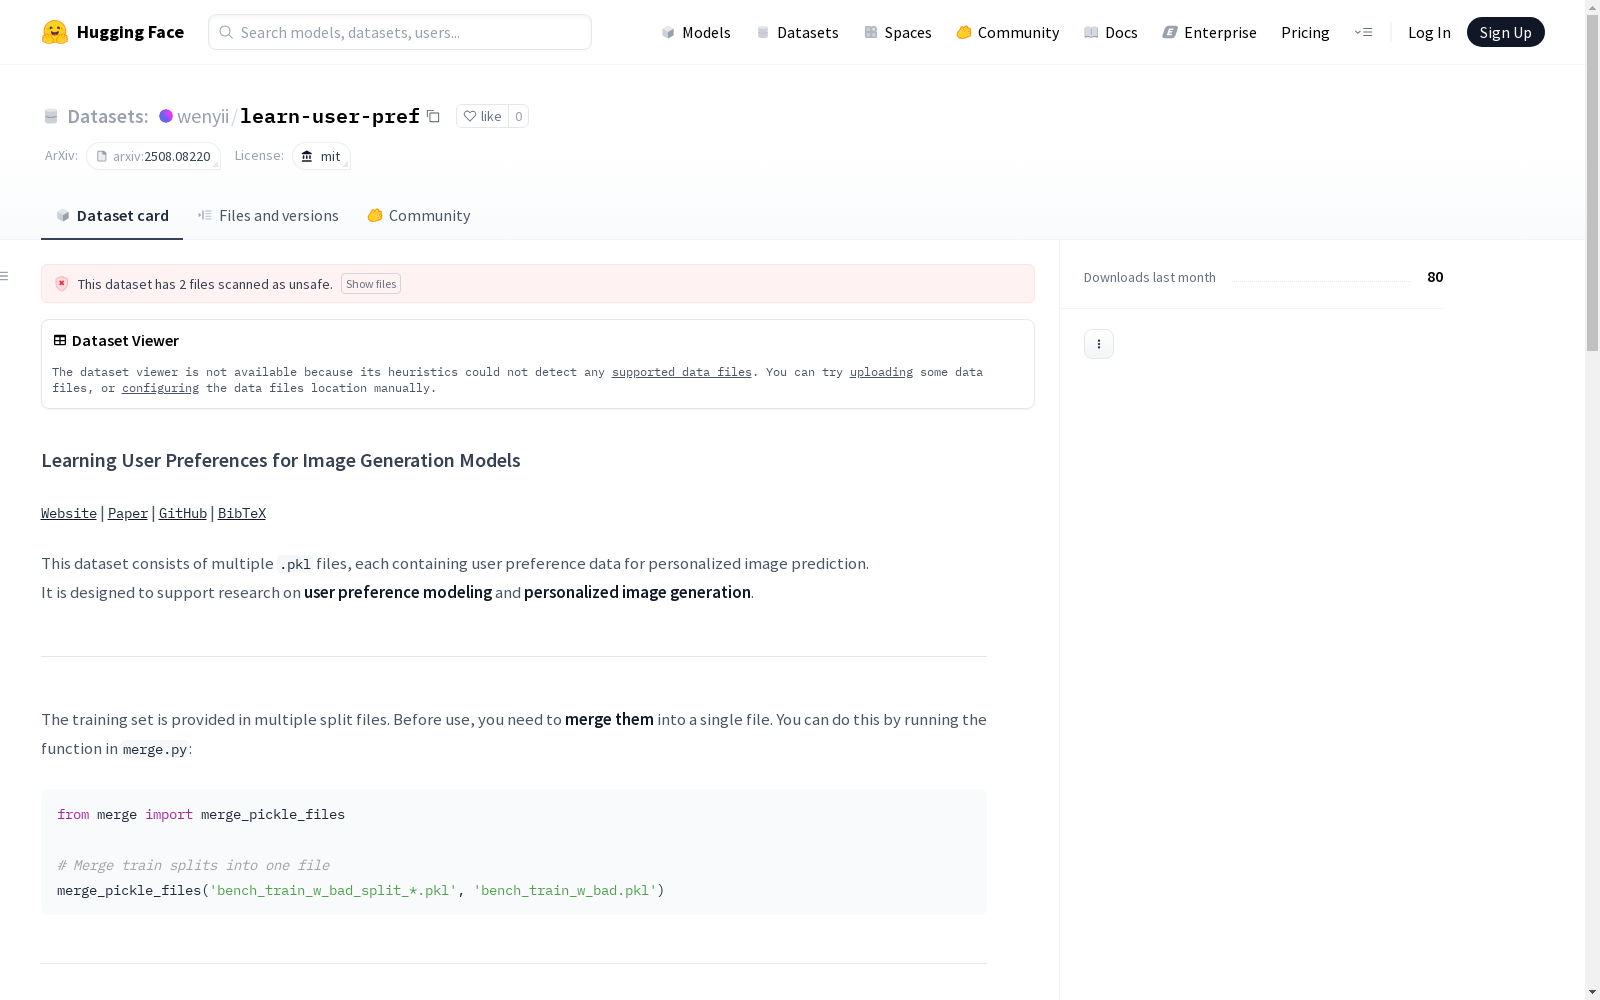Screen dimensions: 1600x1000
Task: Click the downloads count '80'
Action: (x=1435, y=277)
